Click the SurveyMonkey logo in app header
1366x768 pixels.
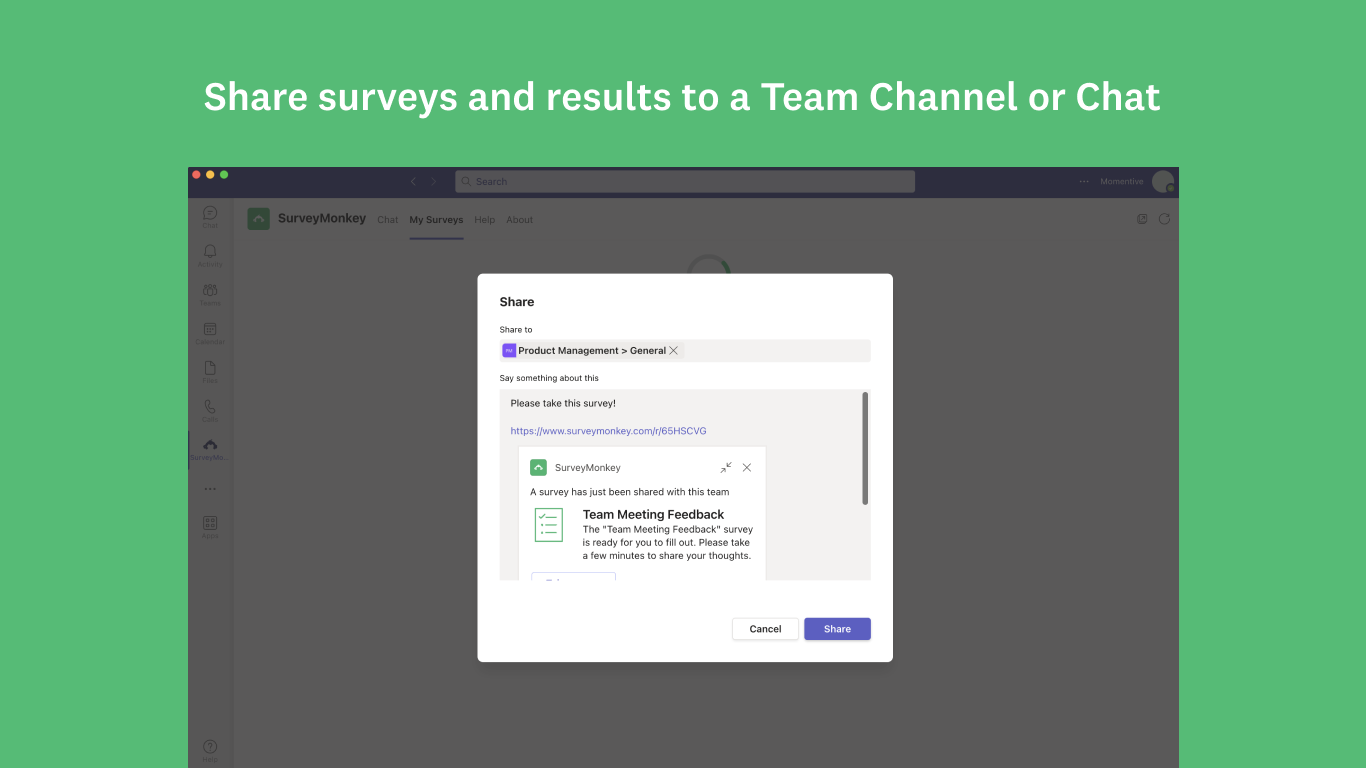click(259, 219)
